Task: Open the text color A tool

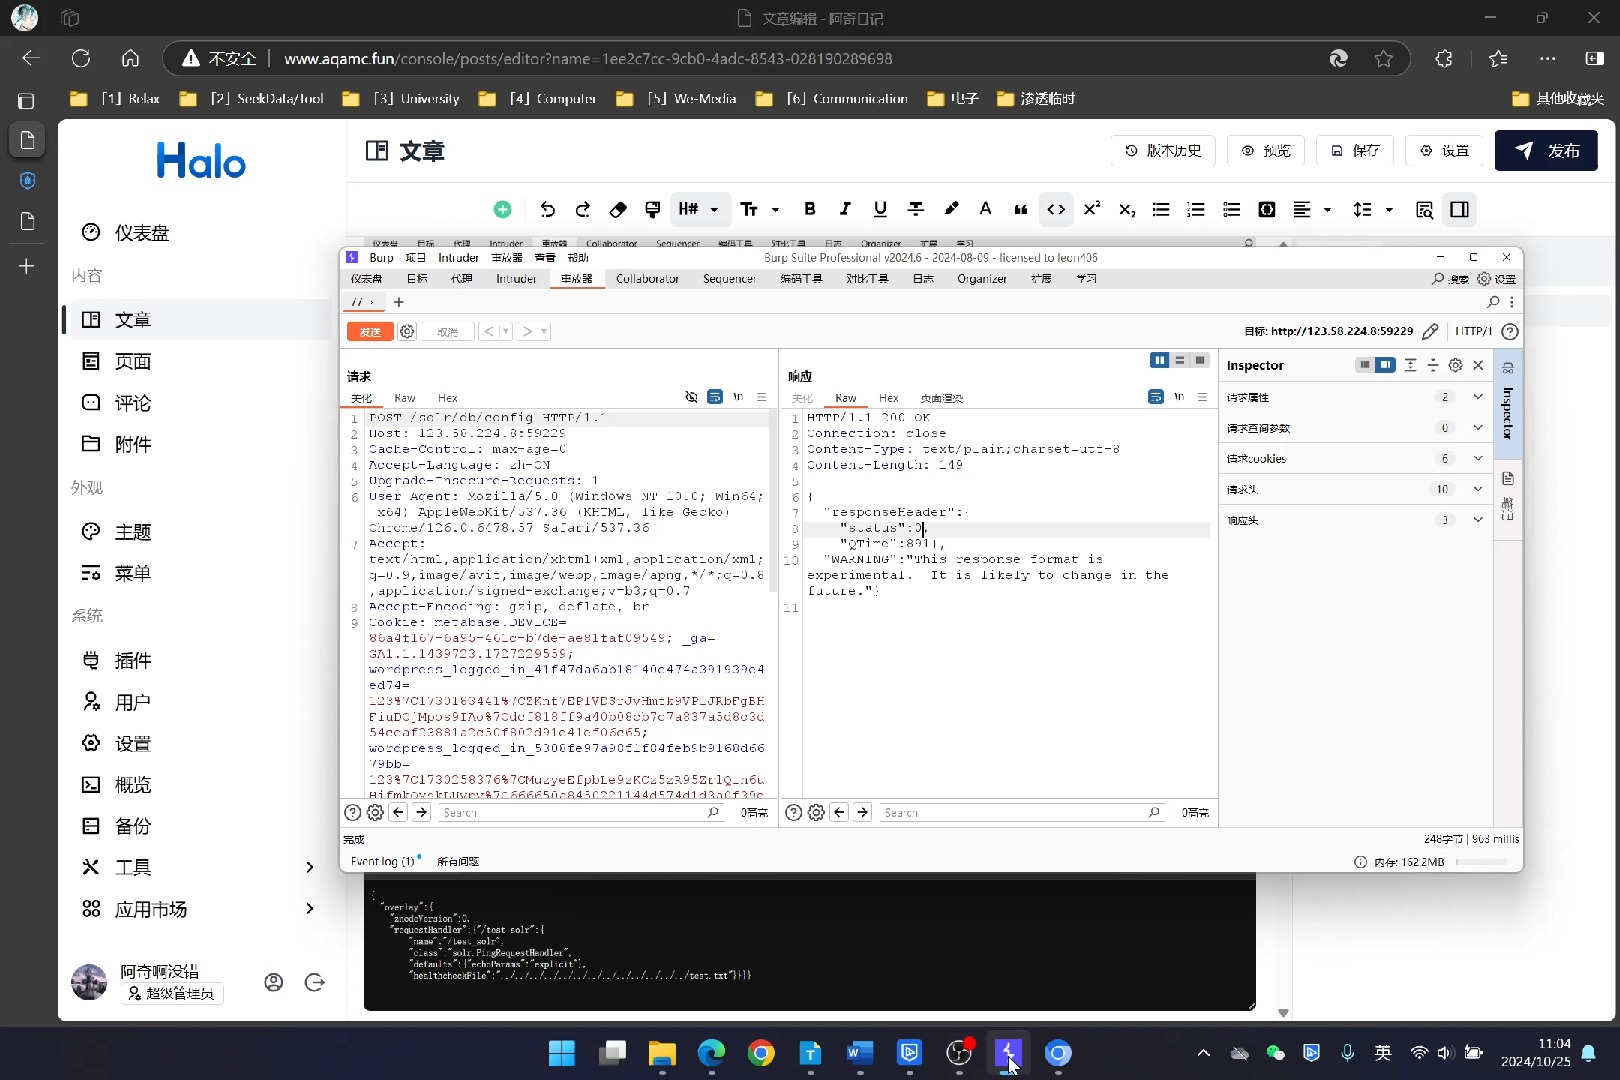Action: (x=985, y=209)
